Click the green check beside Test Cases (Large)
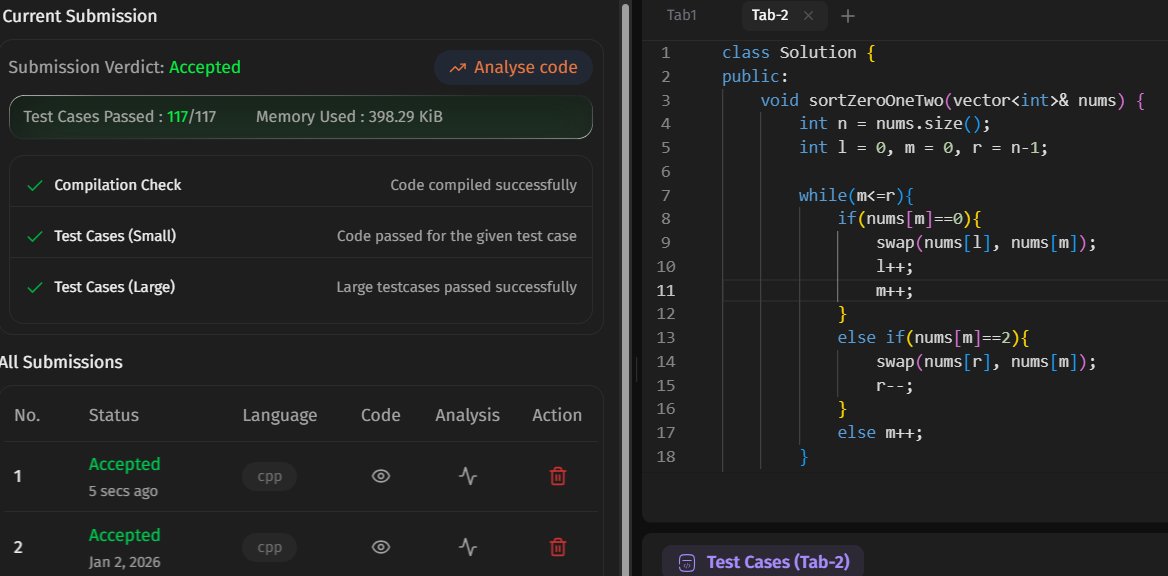This screenshot has height=576, width=1168. [x=34, y=288]
